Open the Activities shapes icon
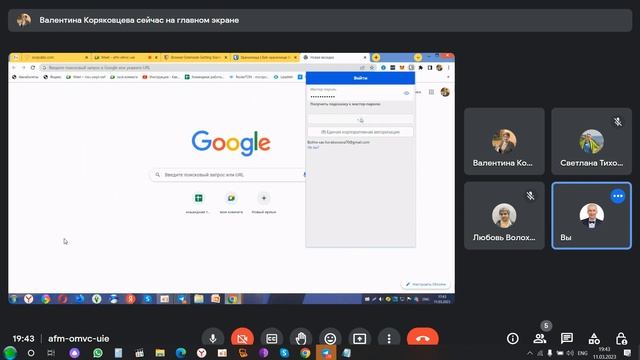 [594, 338]
